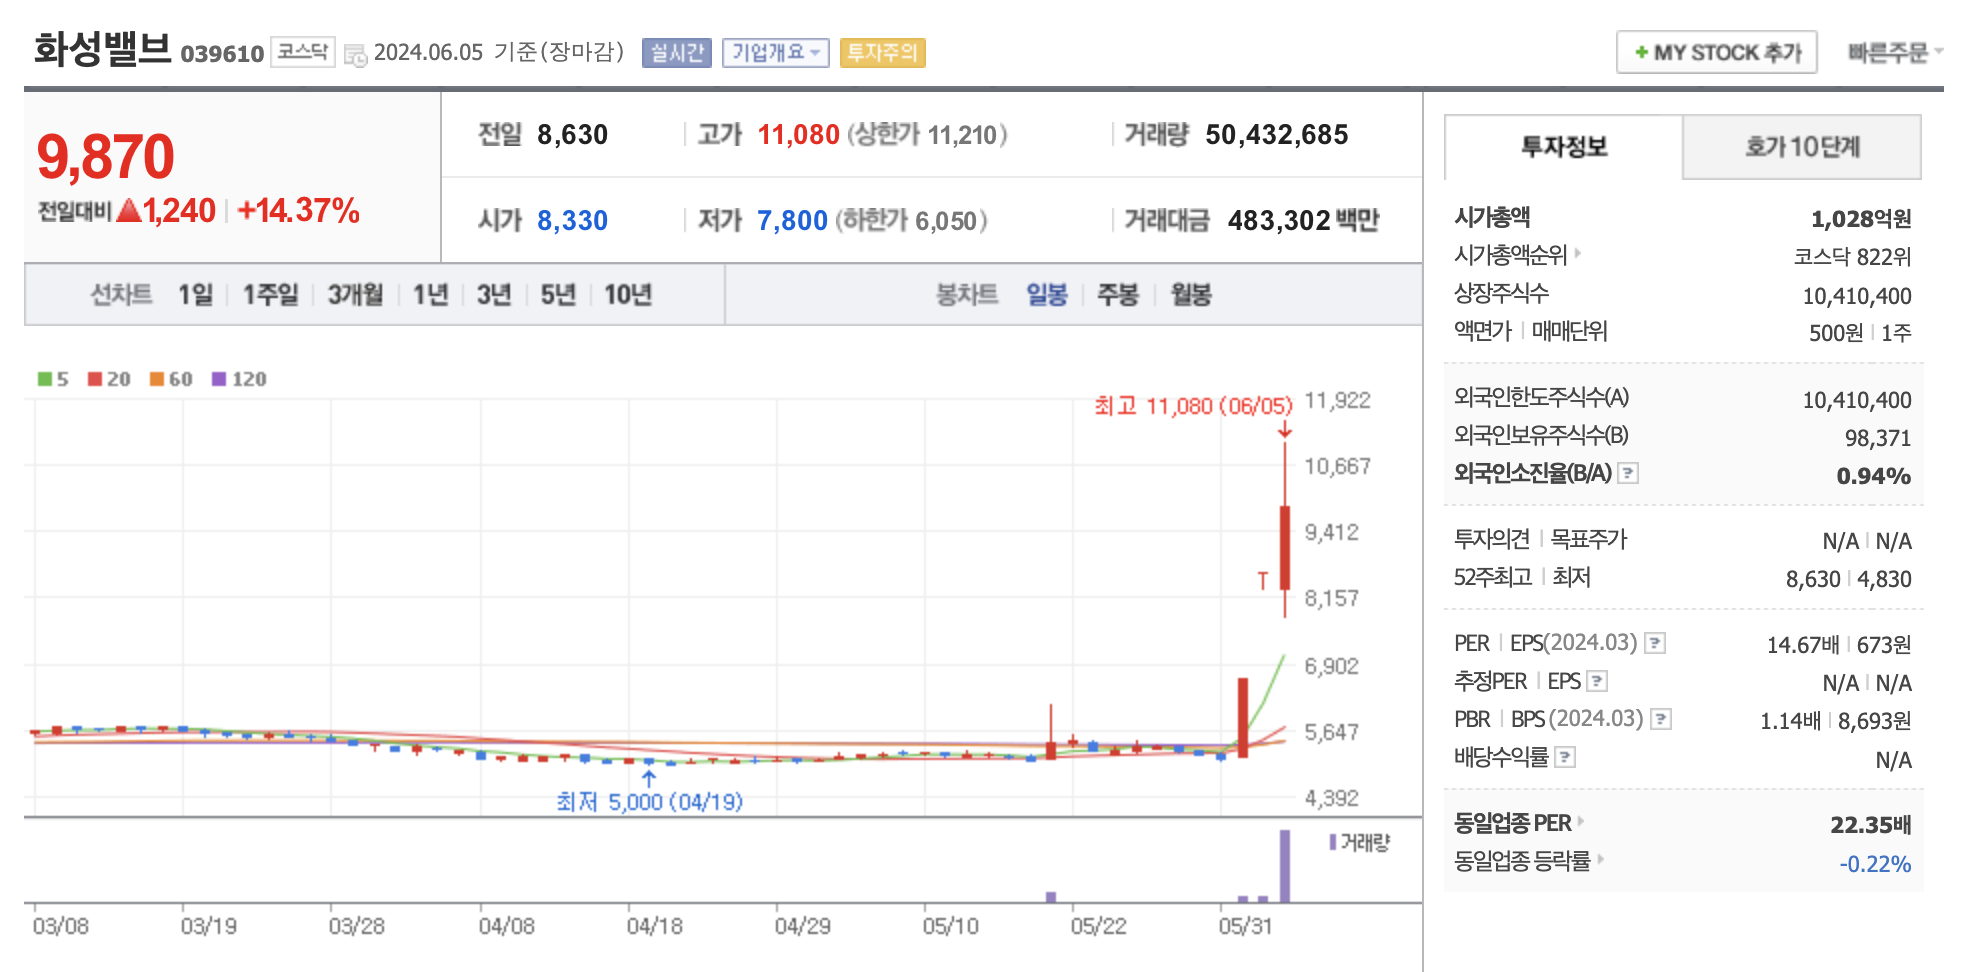The image size is (1984, 972).
Task: Switch to the 호가10단계 tab
Action: 1802,147
